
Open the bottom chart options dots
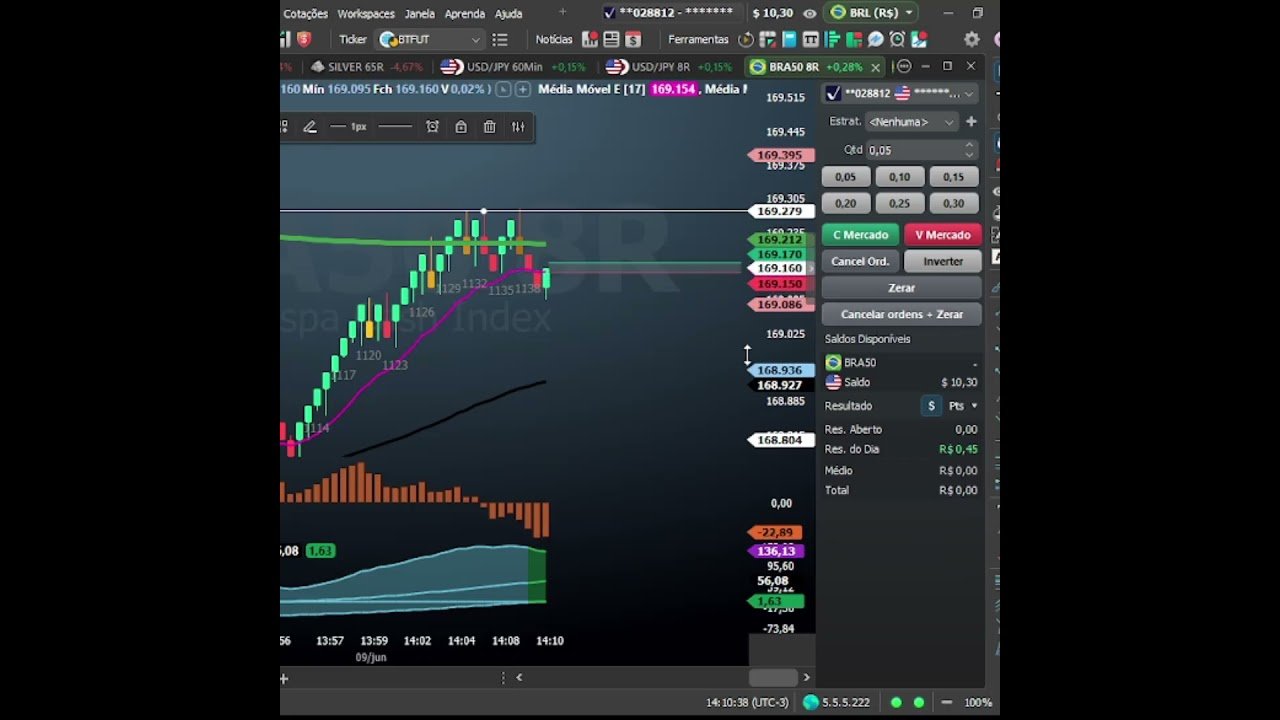[503, 678]
